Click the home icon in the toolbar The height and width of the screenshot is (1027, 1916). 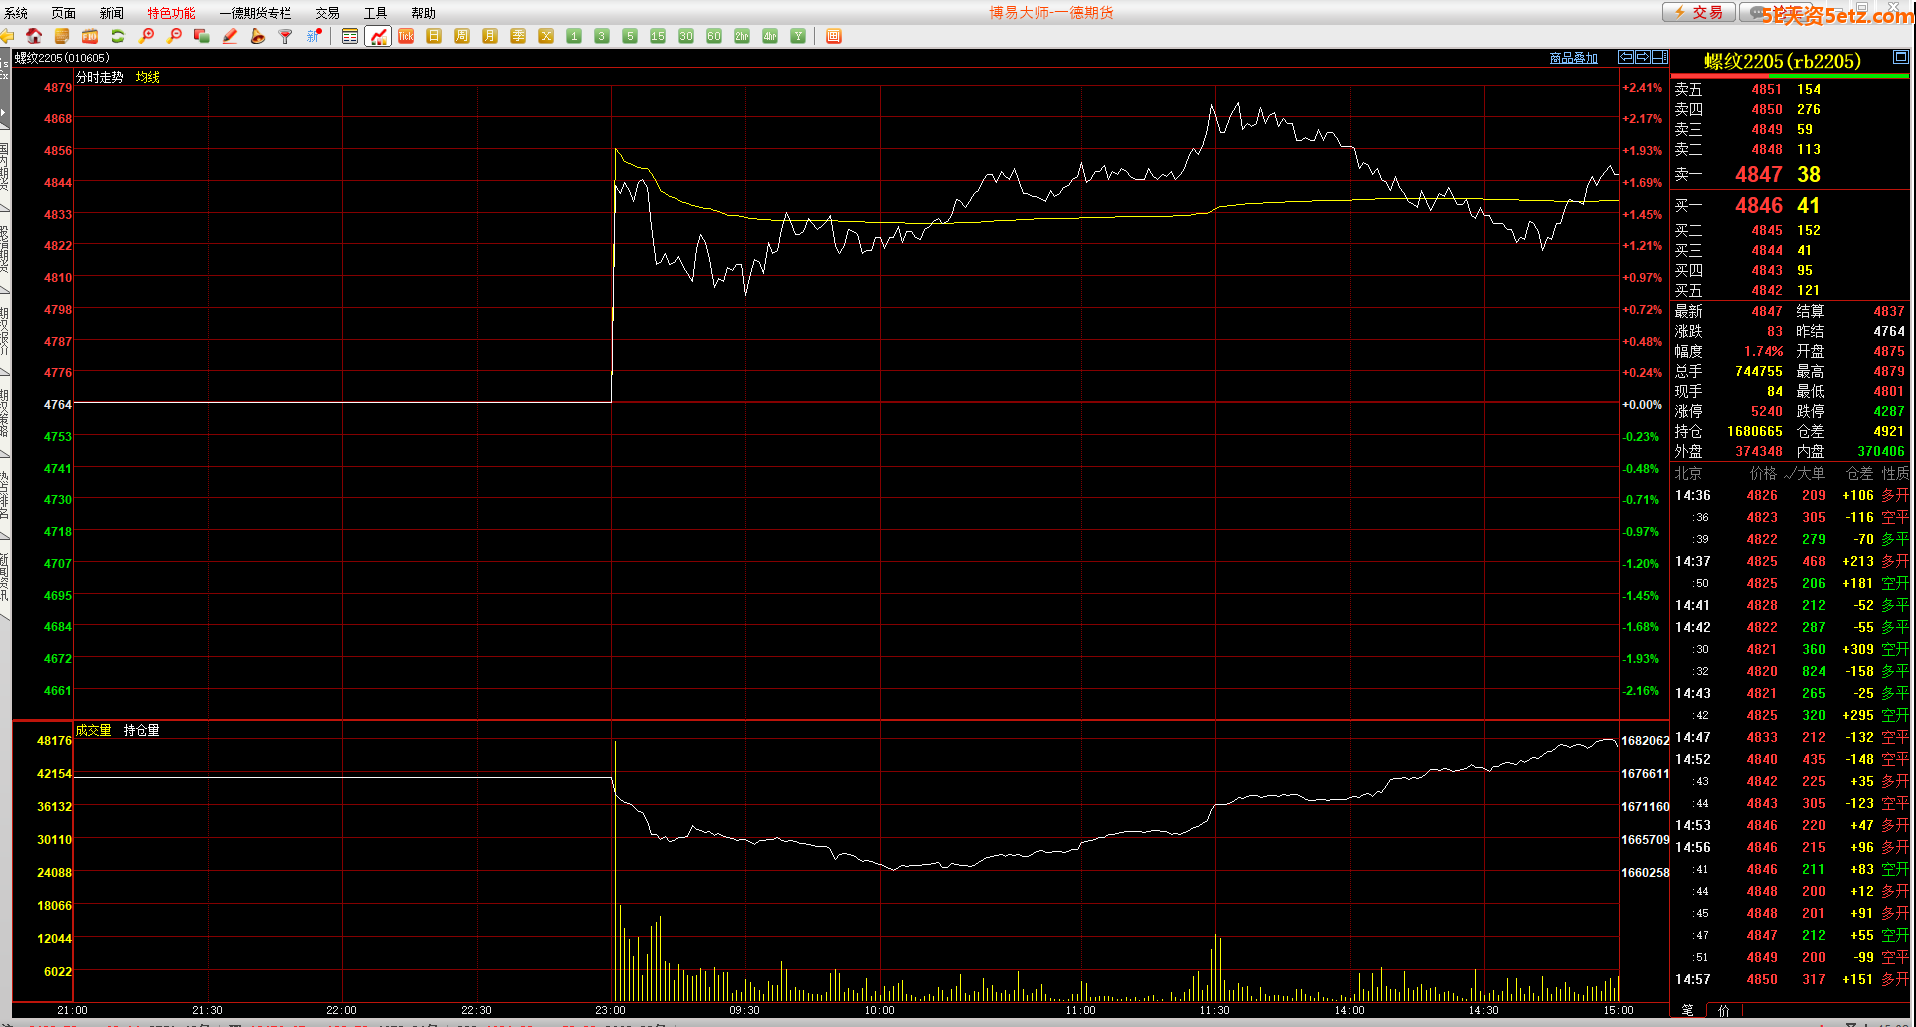pos(34,36)
